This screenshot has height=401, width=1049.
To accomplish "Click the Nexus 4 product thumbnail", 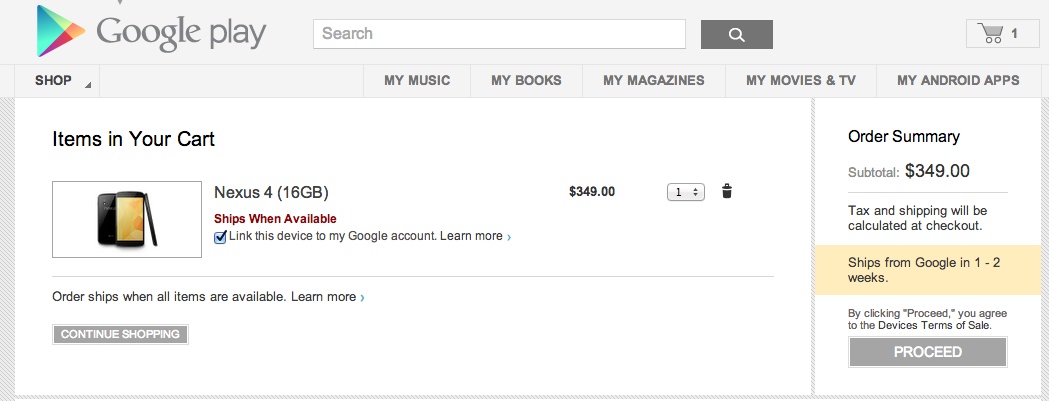I will pyautogui.click(x=127, y=220).
